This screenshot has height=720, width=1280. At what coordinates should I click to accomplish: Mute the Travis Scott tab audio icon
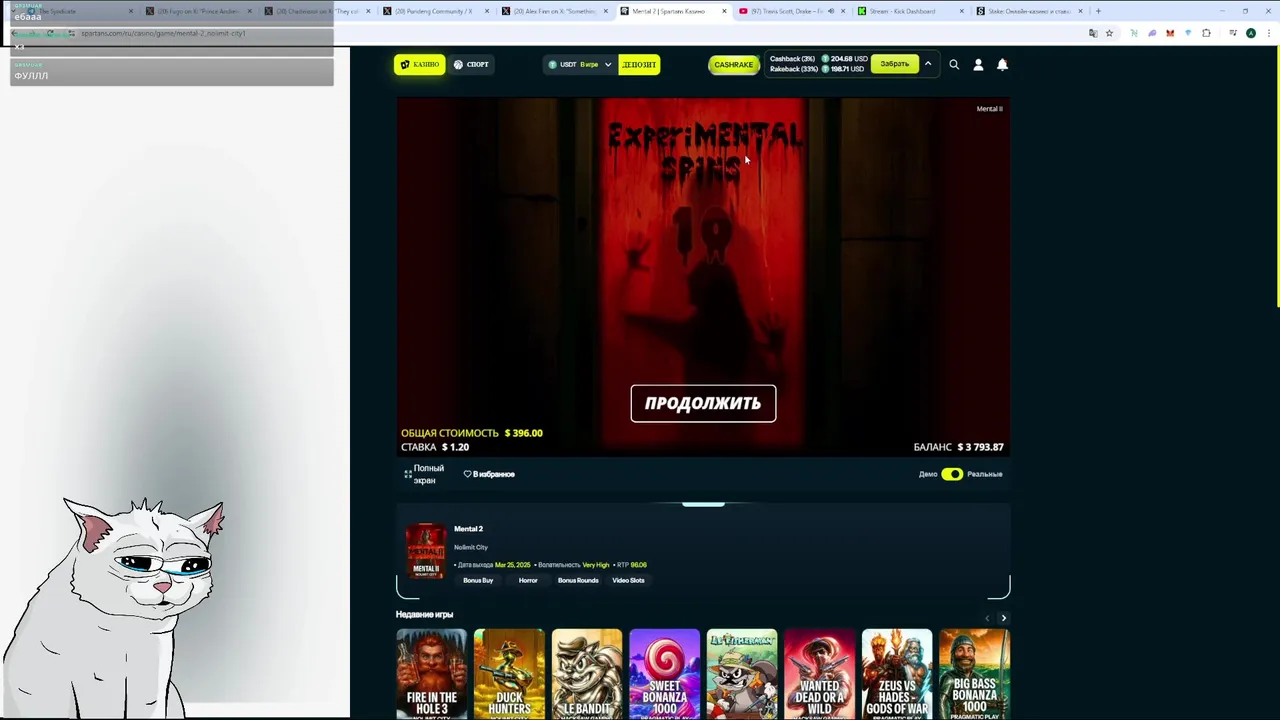(830, 11)
